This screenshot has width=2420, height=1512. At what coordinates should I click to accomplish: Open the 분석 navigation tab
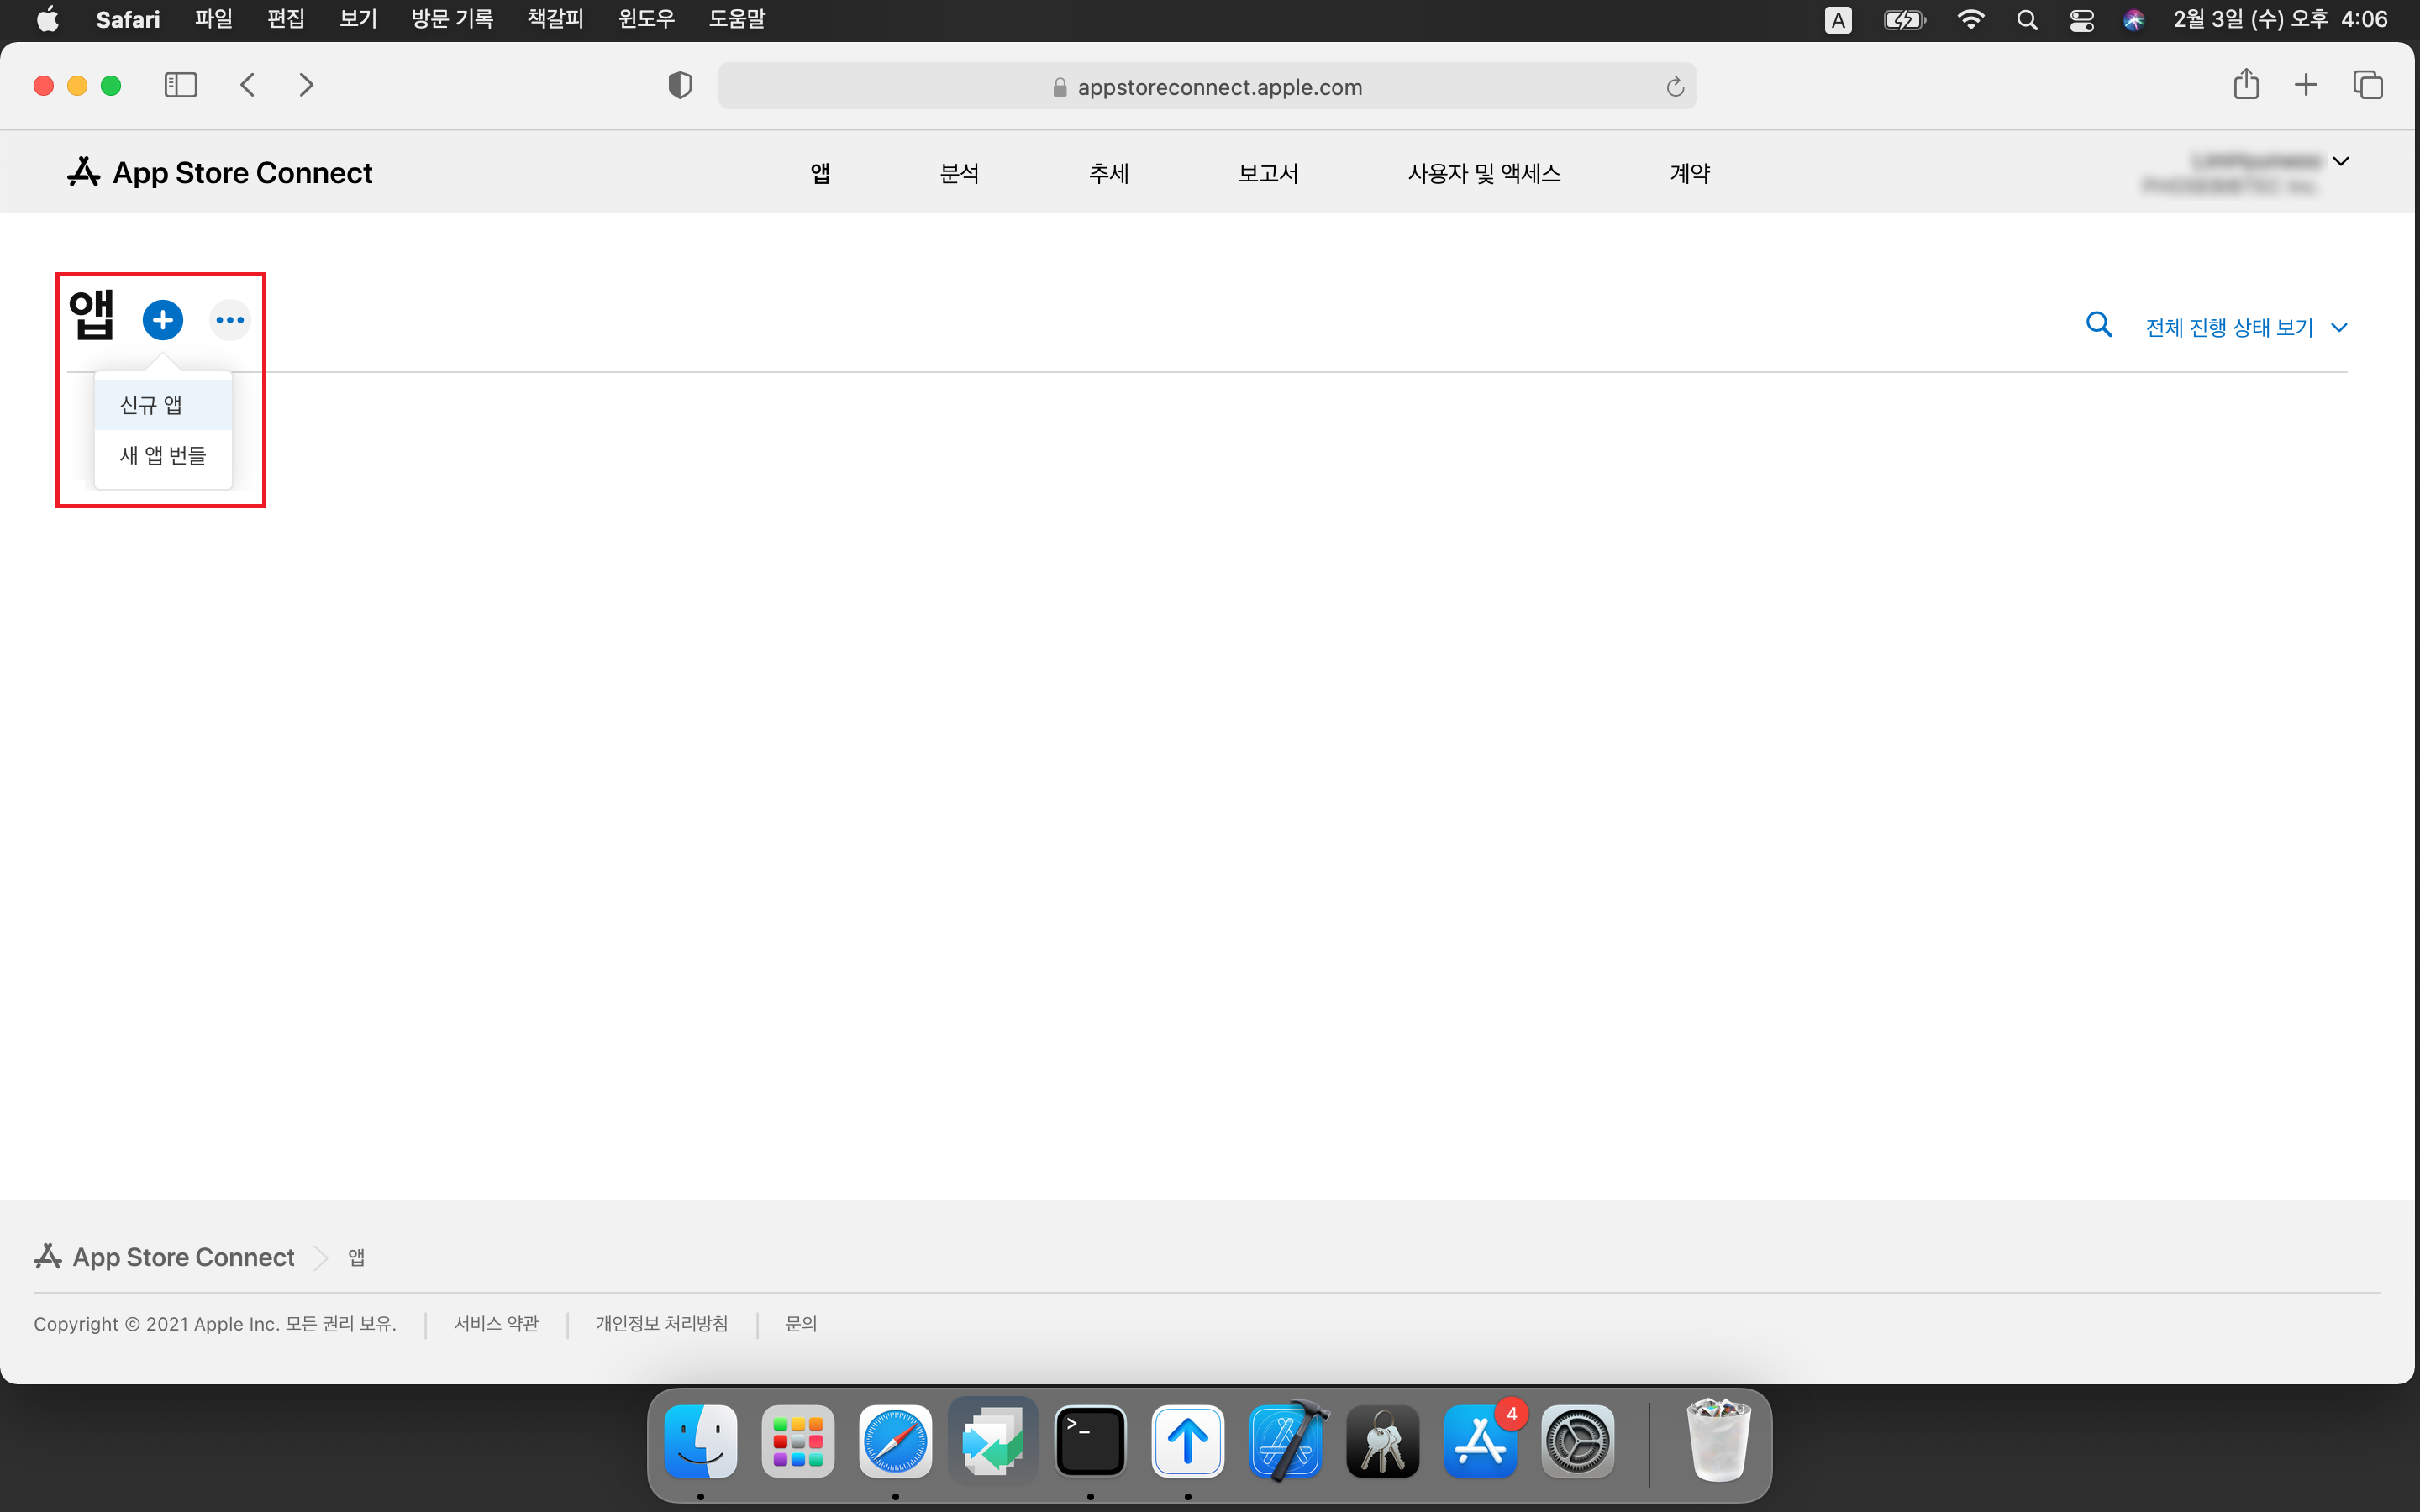point(959,173)
